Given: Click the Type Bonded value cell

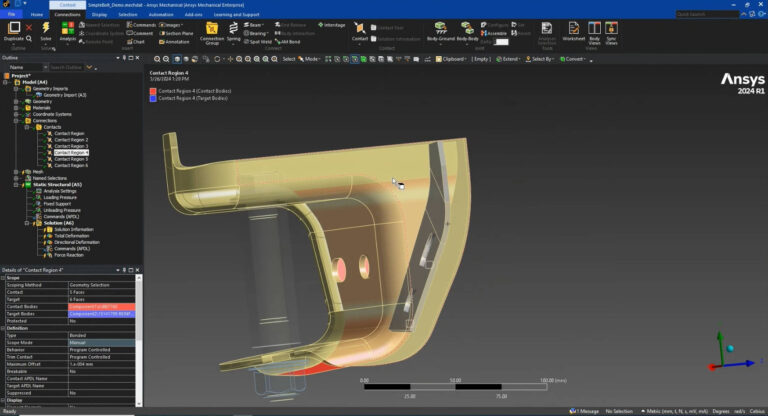Looking at the screenshot, I should 101,336.
